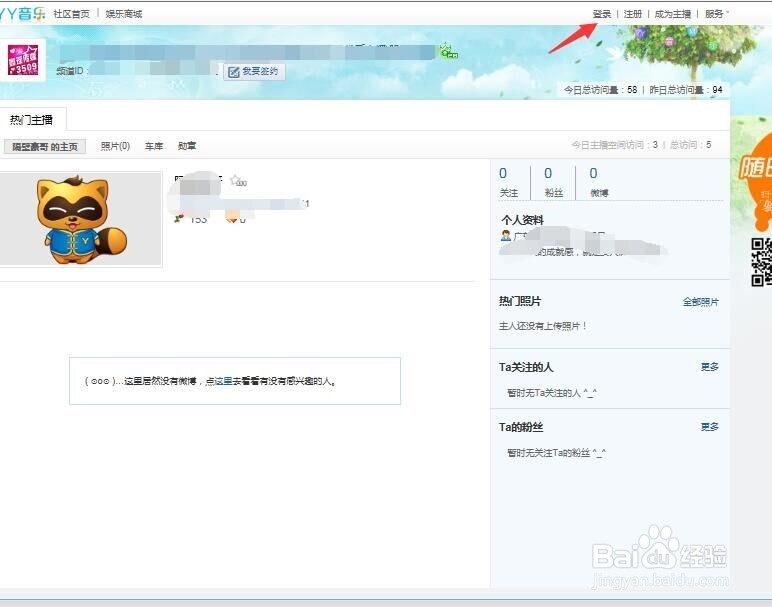Click the 暂时无关注Ta的粉丝 text
Screen dimensions: 772x607
point(557,453)
